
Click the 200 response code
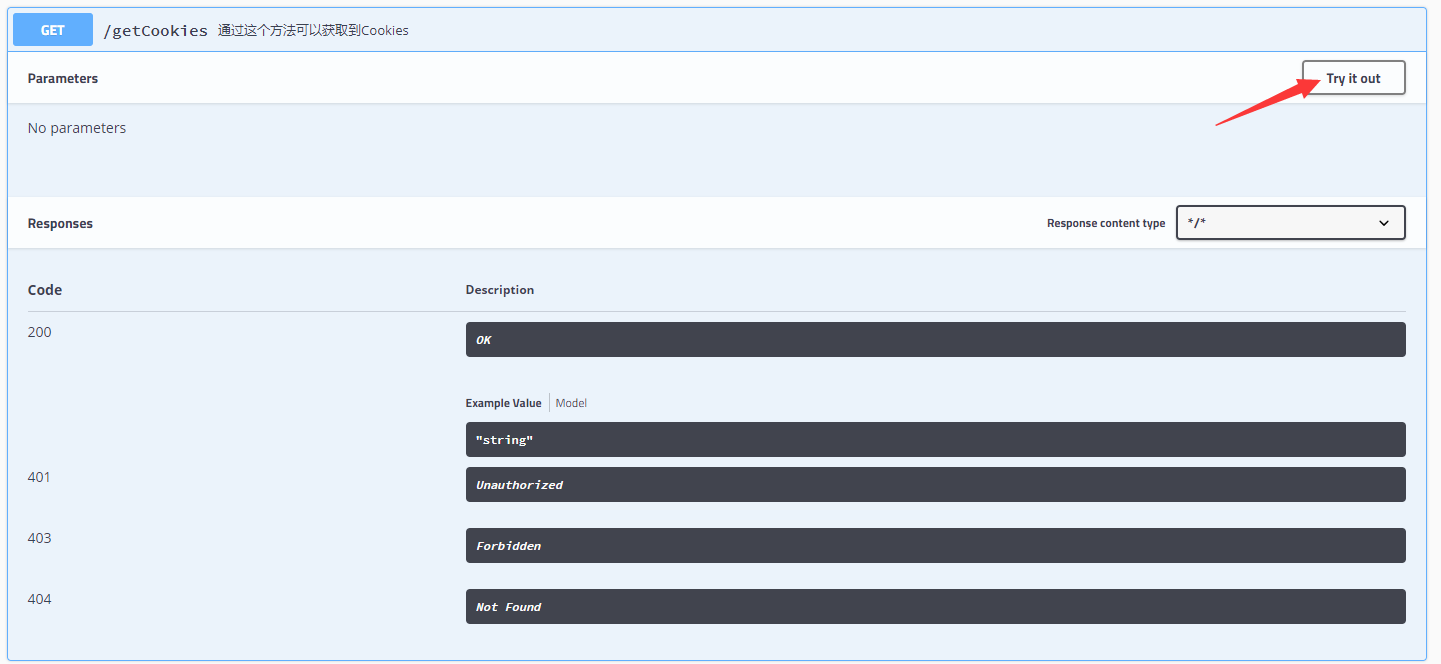pyautogui.click(x=39, y=332)
